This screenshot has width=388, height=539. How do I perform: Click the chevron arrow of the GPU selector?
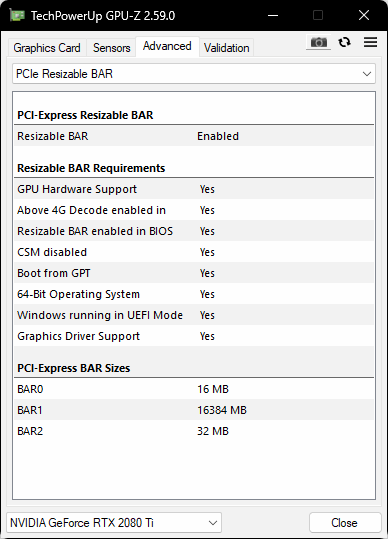(213, 523)
